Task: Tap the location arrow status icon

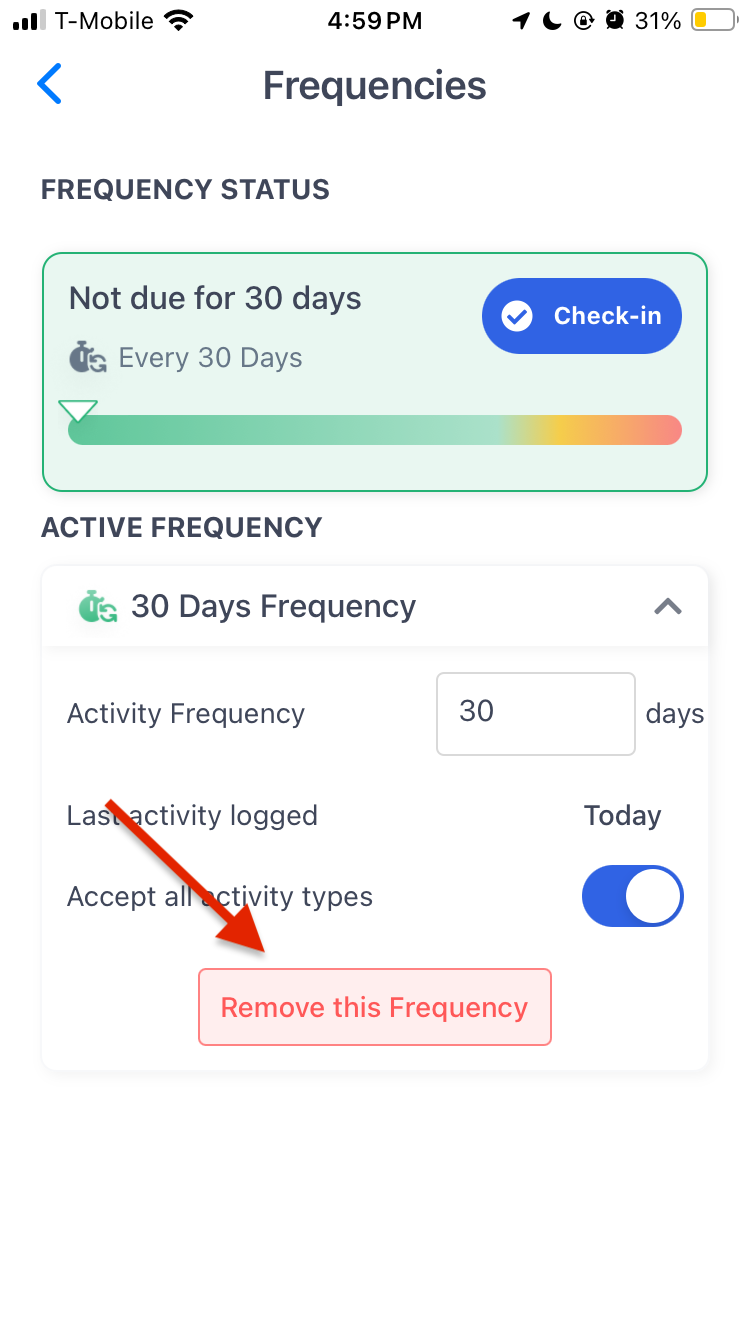Action: (521, 20)
